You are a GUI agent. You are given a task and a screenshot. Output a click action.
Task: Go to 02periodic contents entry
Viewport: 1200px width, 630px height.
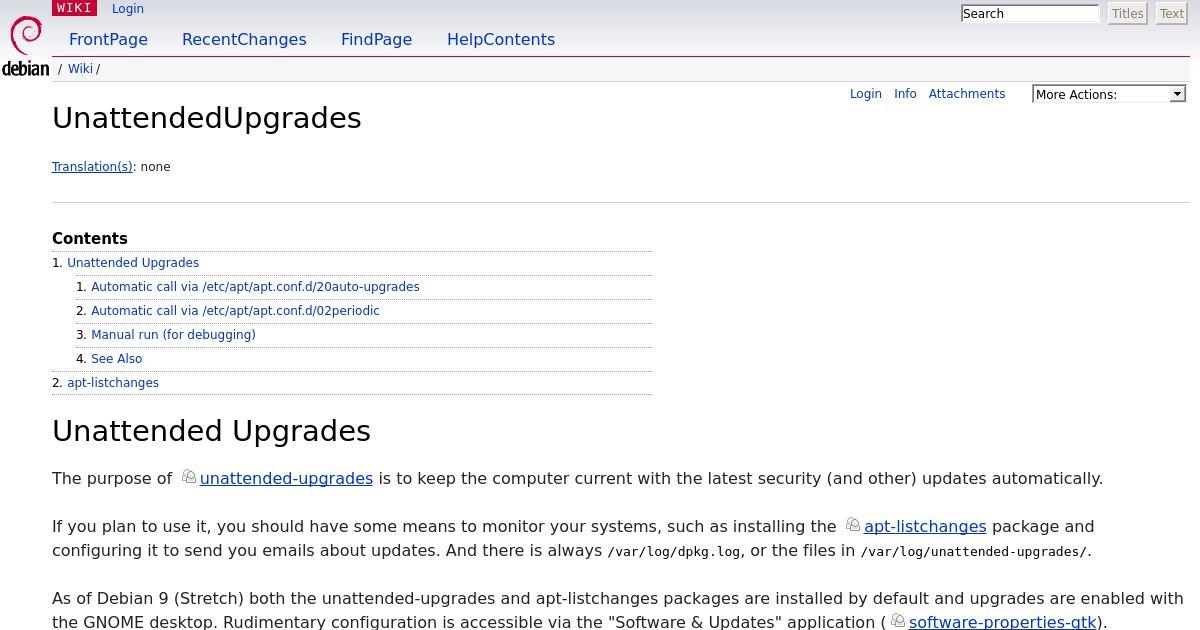click(235, 311)
